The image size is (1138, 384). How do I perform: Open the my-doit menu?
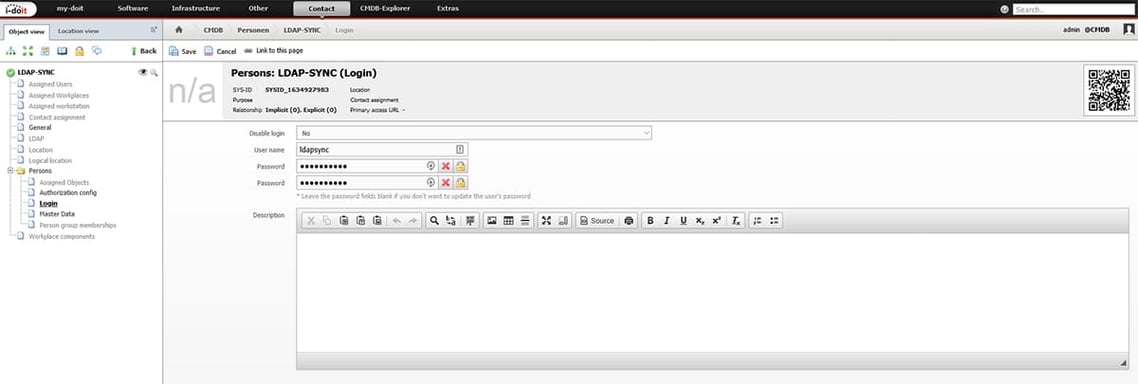click(71, 9)
